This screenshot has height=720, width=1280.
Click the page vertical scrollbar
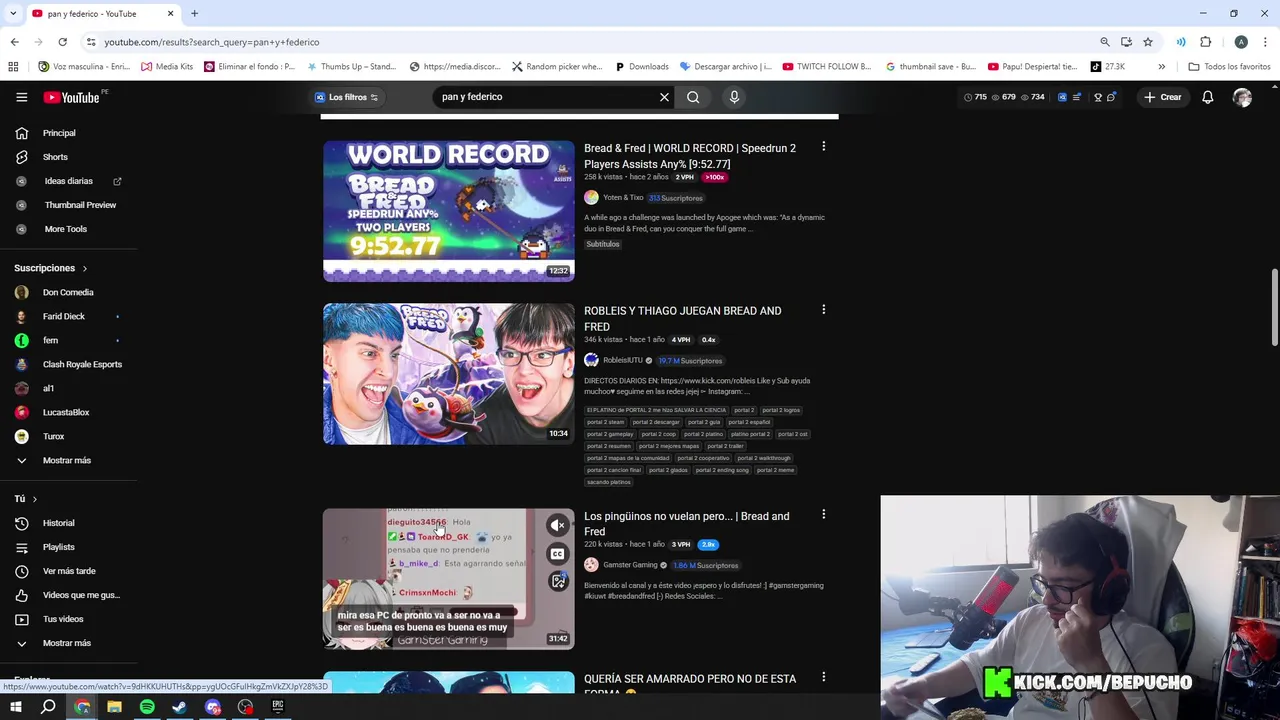(x=1274, y=309)
